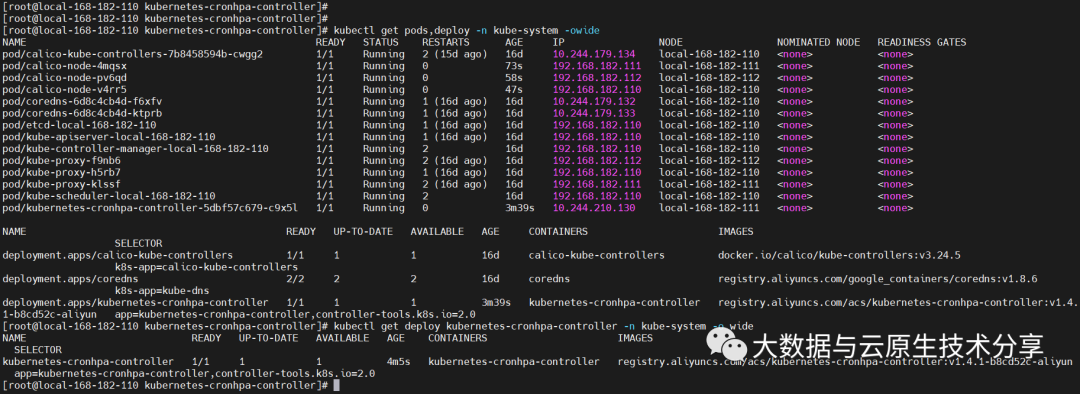Viewport: 1080px width, 394px height.
Task: Click the selector k8s-app=calico-kube-controllers
Action: click(x=206, y=267)
